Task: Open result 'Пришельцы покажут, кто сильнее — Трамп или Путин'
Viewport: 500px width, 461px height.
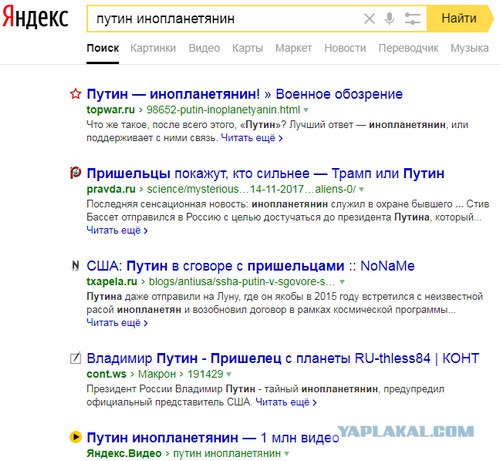Action: [x=265, y=173]
